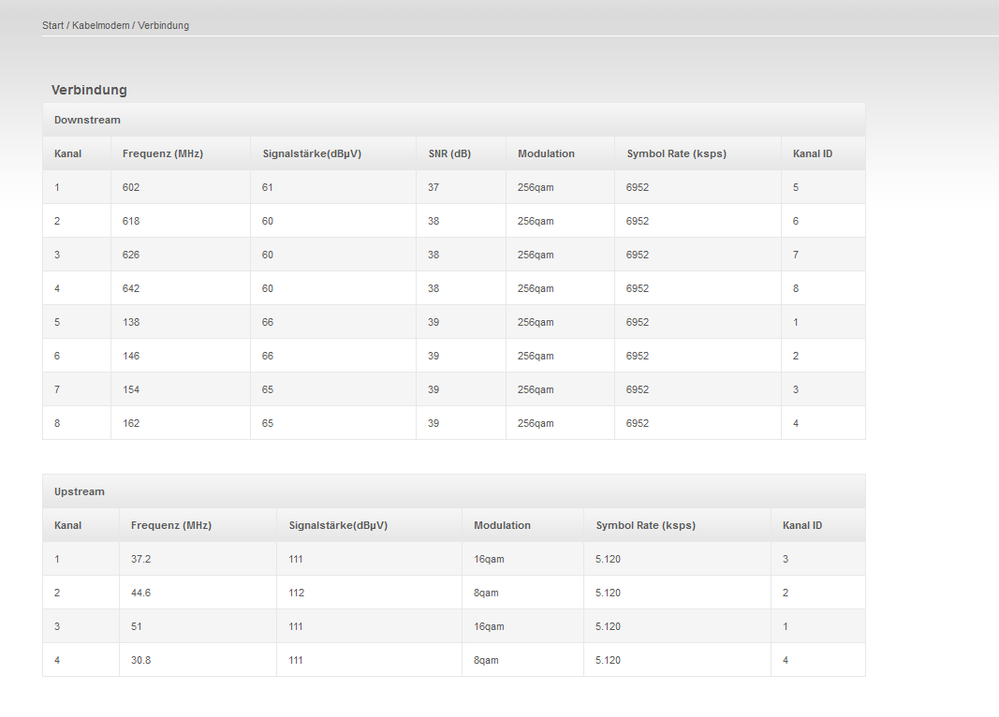Click 6952 in the 642 MHz row
This screenshot has width=999, height=717.
(637, 289)
